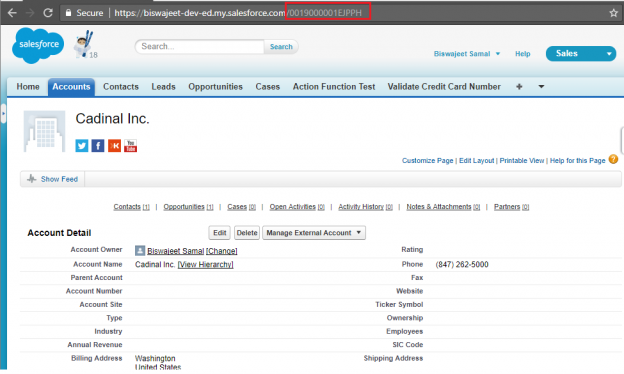The height and width of the screenshot is (374, 624).
Task: Click the orange help question mark icon
Action: [x=614, y=160]
